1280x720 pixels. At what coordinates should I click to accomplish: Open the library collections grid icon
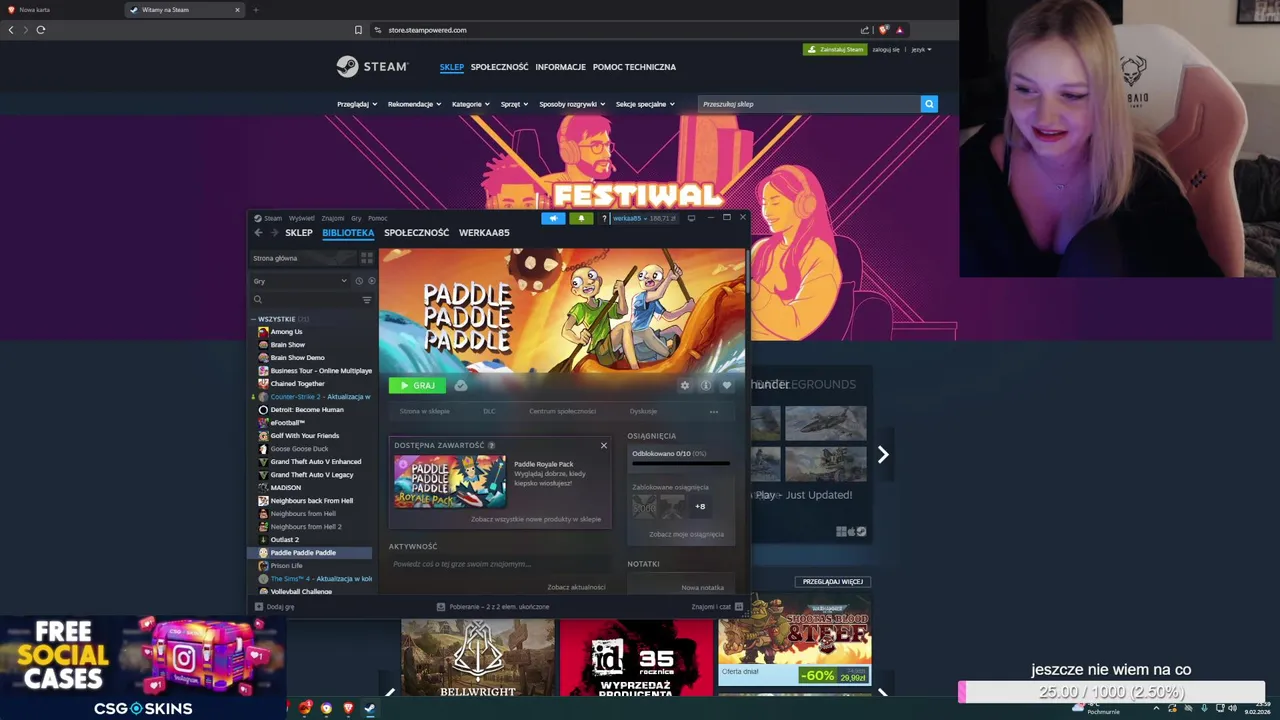(366, 258)
